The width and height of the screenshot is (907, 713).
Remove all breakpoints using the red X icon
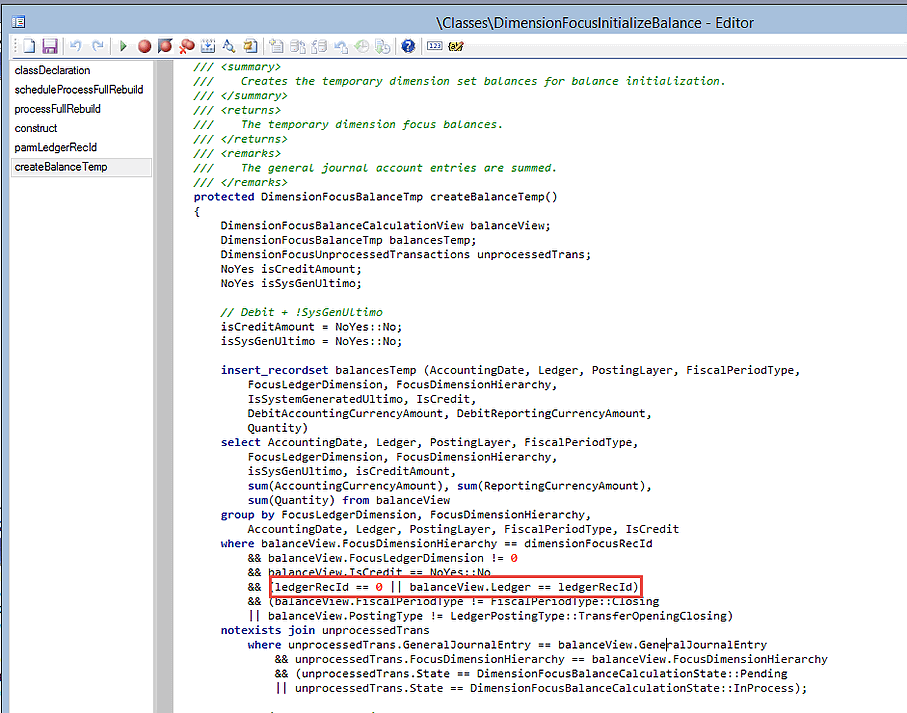(186, 46)
